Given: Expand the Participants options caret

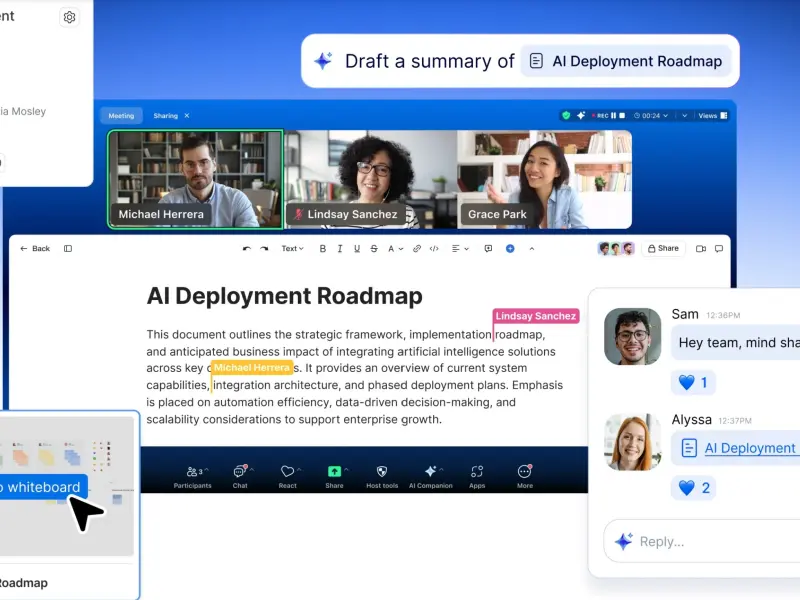Looking at the screenshot, I should pos(207,470).
